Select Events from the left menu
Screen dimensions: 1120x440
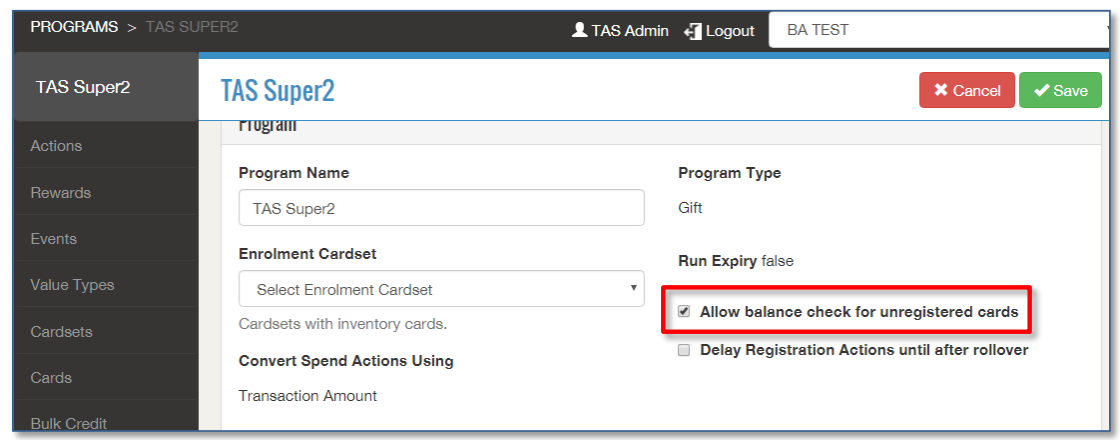point(53,239)
